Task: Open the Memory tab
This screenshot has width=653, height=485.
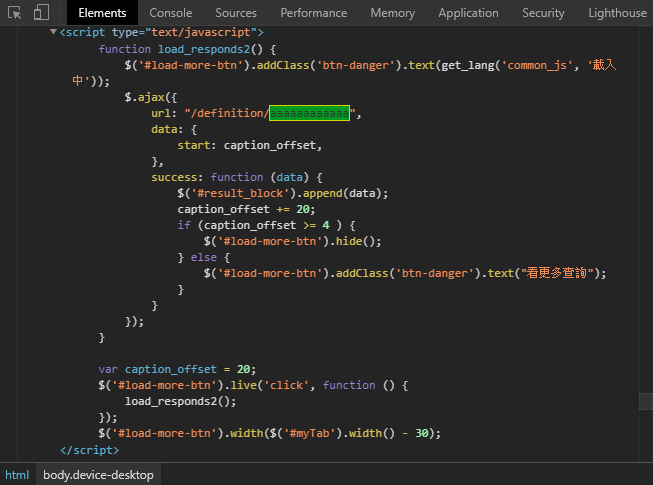Action: click(393, 13)
